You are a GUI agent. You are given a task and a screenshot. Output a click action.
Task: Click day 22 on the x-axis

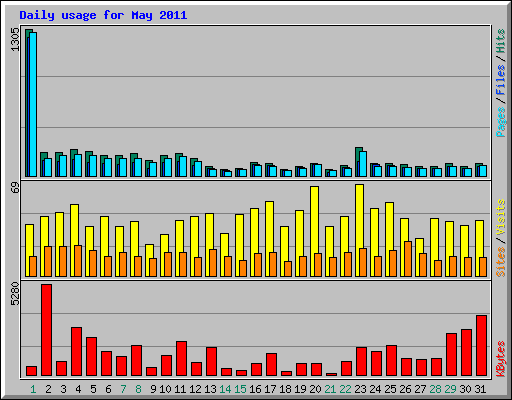pos(345,389)
